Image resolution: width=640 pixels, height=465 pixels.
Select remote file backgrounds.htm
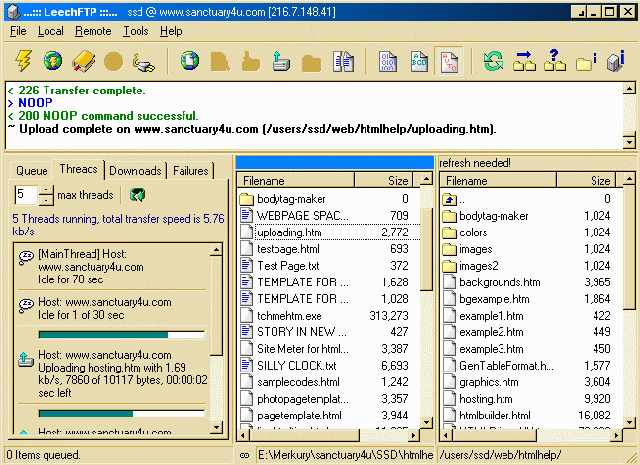(532, 282)
